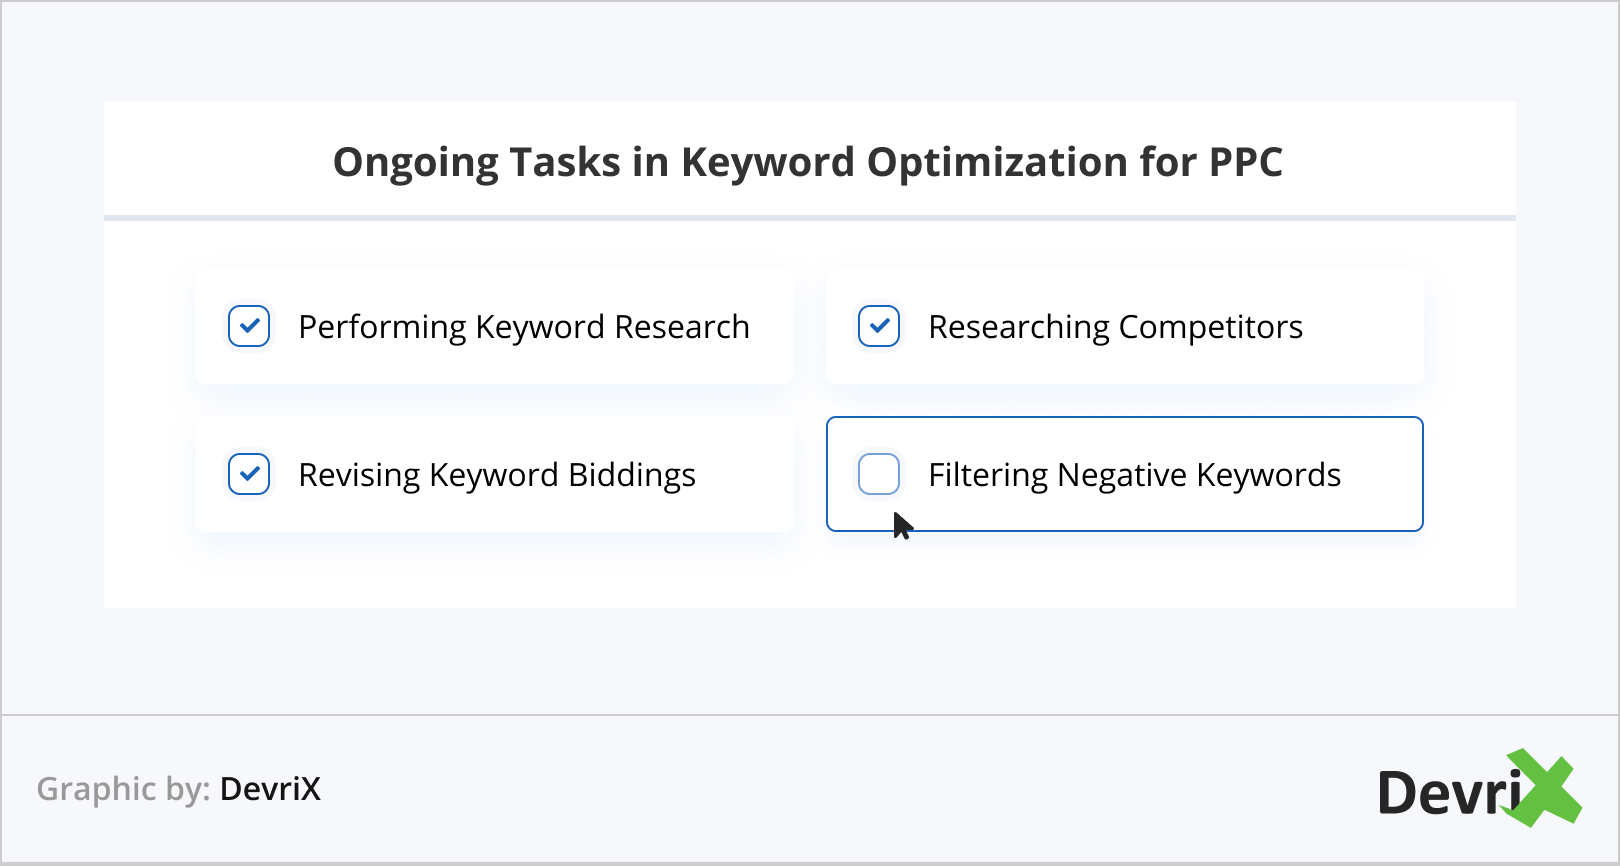
Task: Open the DevriX name beside Graphic by
Action: (x=270, y=789)
